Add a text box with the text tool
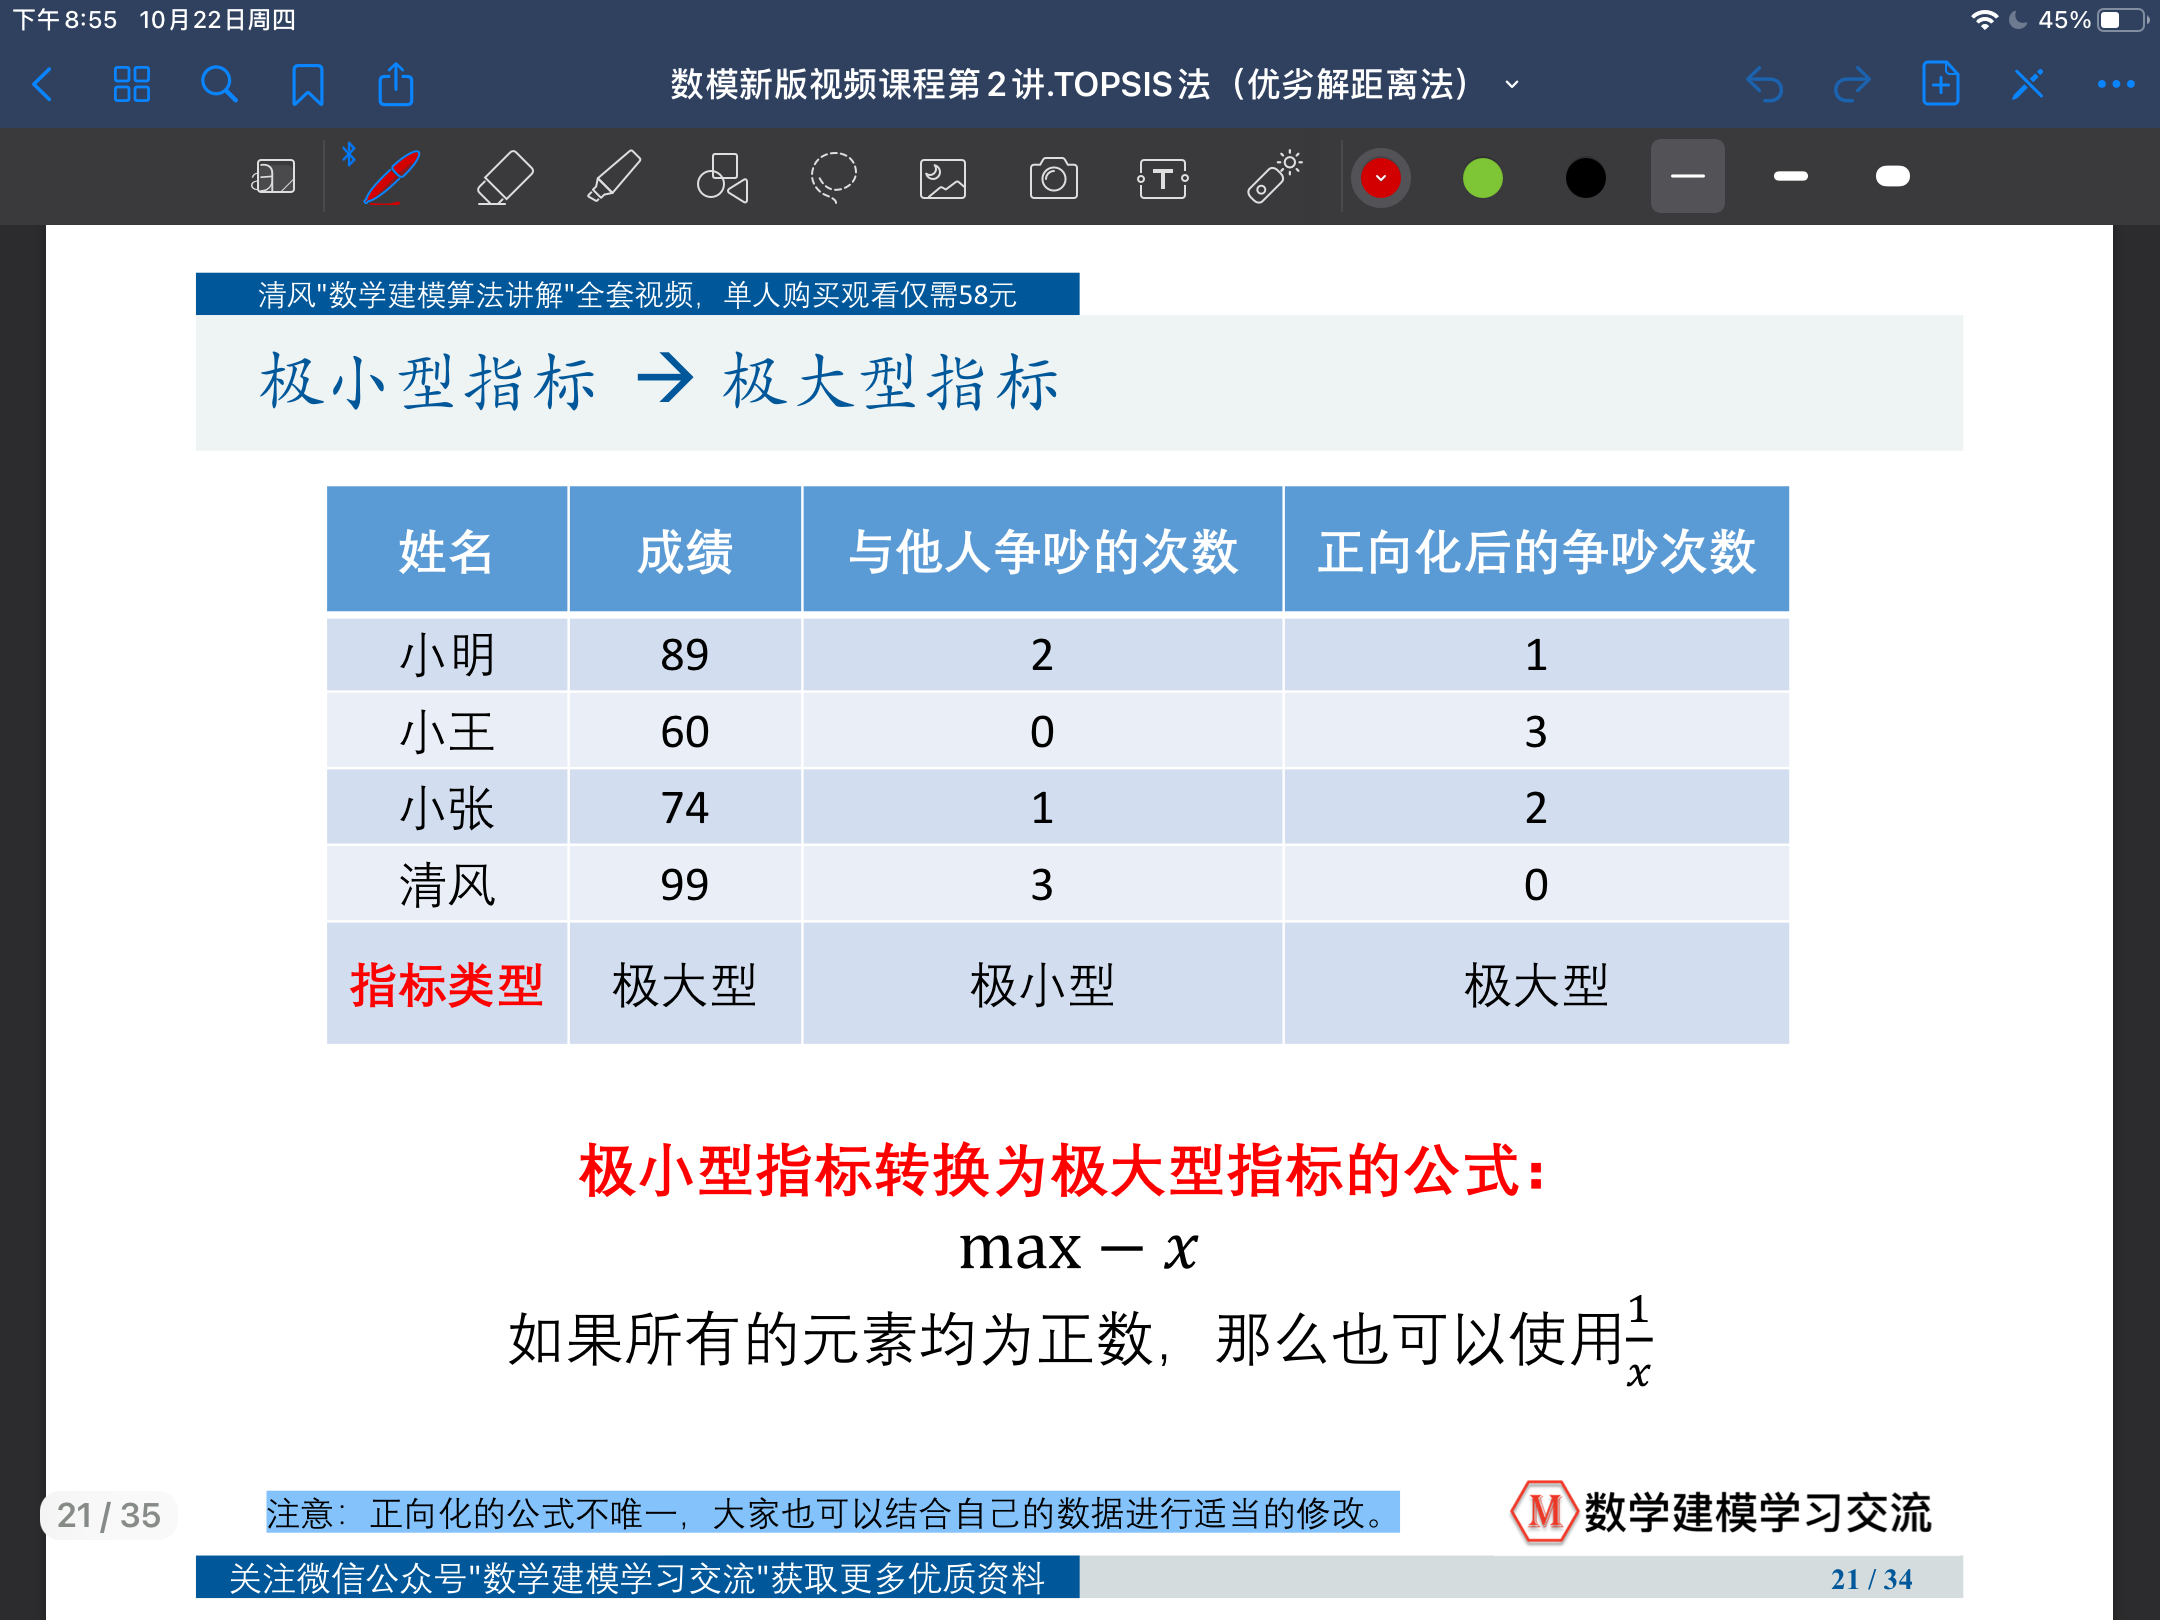The height and width of the screenshot is (1620, 2160). [1163, 176]
